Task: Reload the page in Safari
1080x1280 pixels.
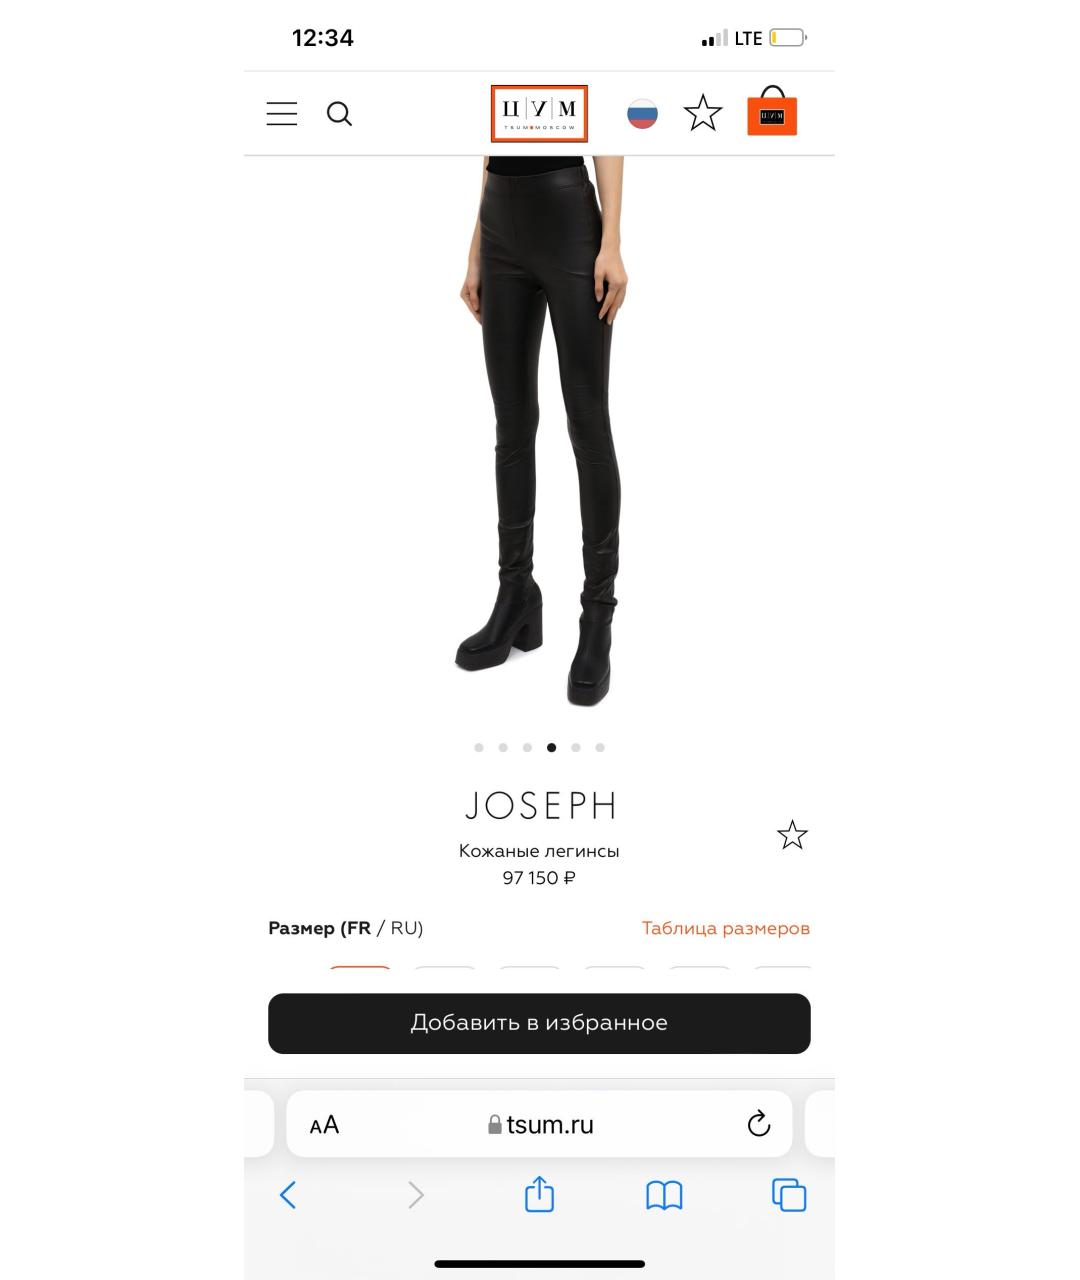Action: coord(759,1124)
